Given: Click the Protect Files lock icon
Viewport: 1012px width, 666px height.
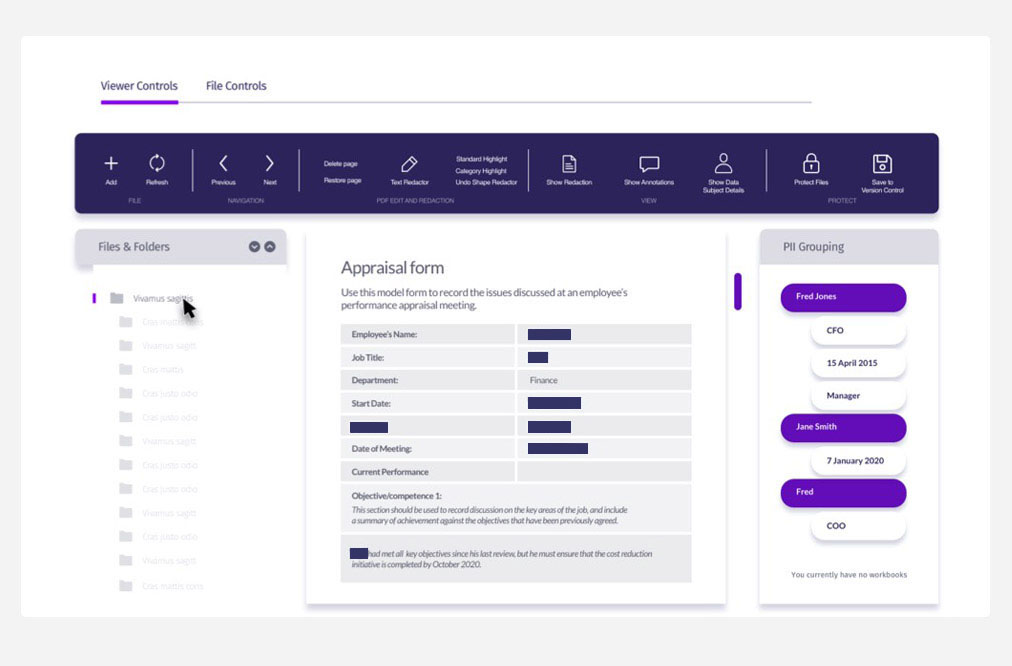Looking at the screenshot, I should (x=811, y=164).
